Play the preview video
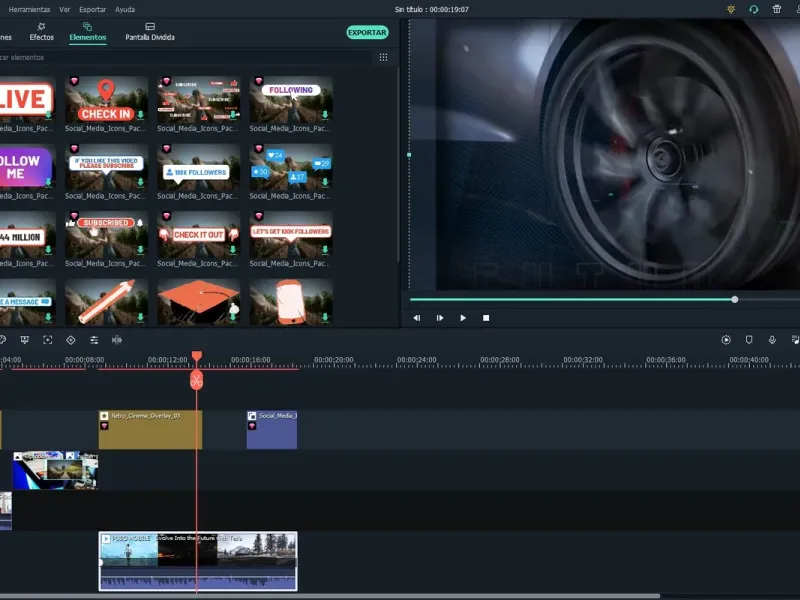The image size is (800, 600). 463,318
